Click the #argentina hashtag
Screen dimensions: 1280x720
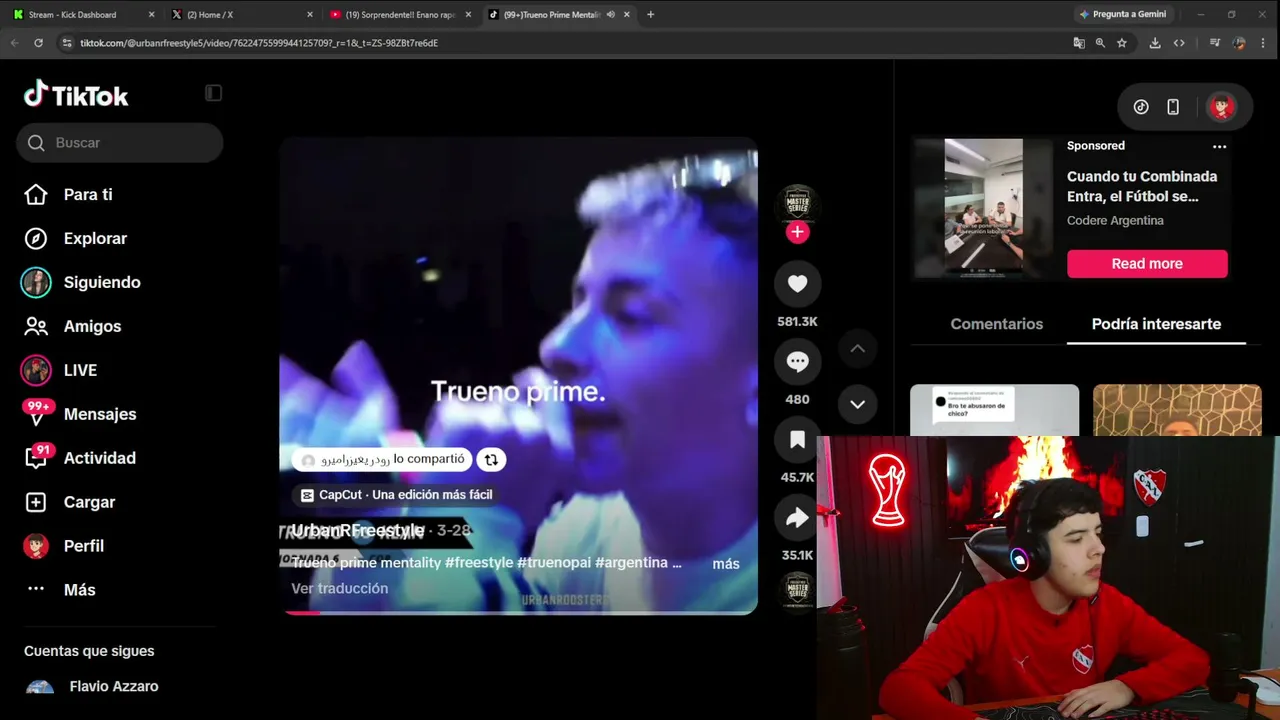(x=632, y=563)
